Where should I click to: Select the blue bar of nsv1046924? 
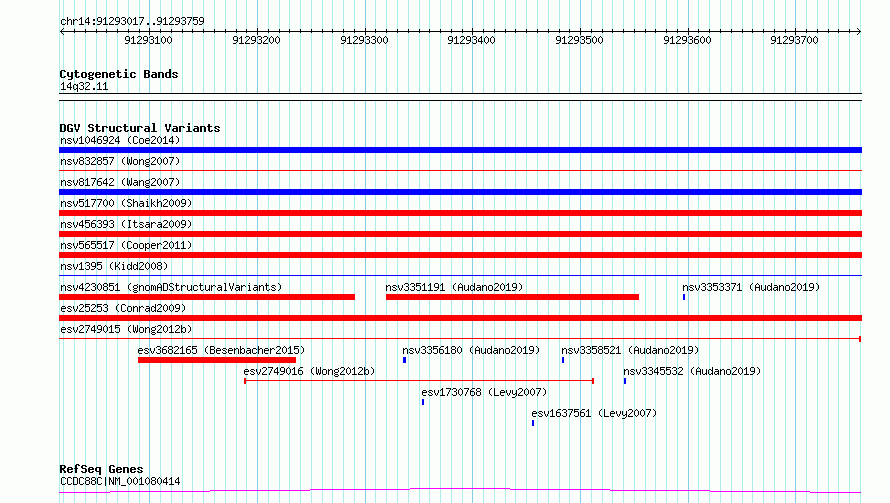point(460,150)
